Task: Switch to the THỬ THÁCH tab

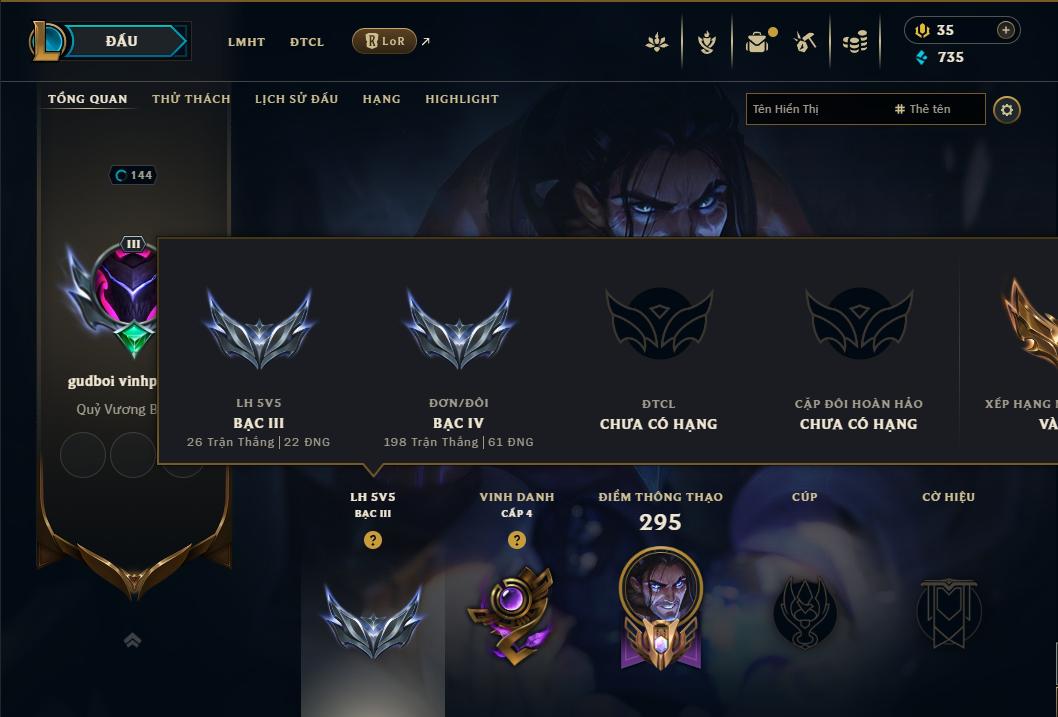Action: pyautogui.click(x=191, y=98)
